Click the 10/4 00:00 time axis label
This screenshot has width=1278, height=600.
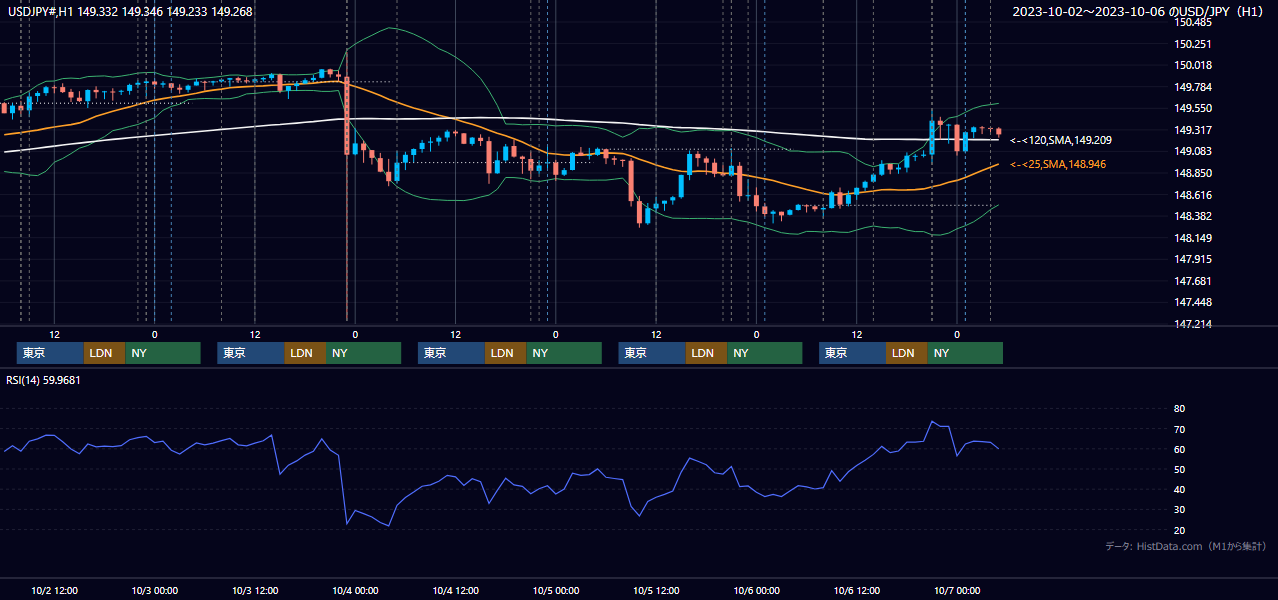click(355, 590)
